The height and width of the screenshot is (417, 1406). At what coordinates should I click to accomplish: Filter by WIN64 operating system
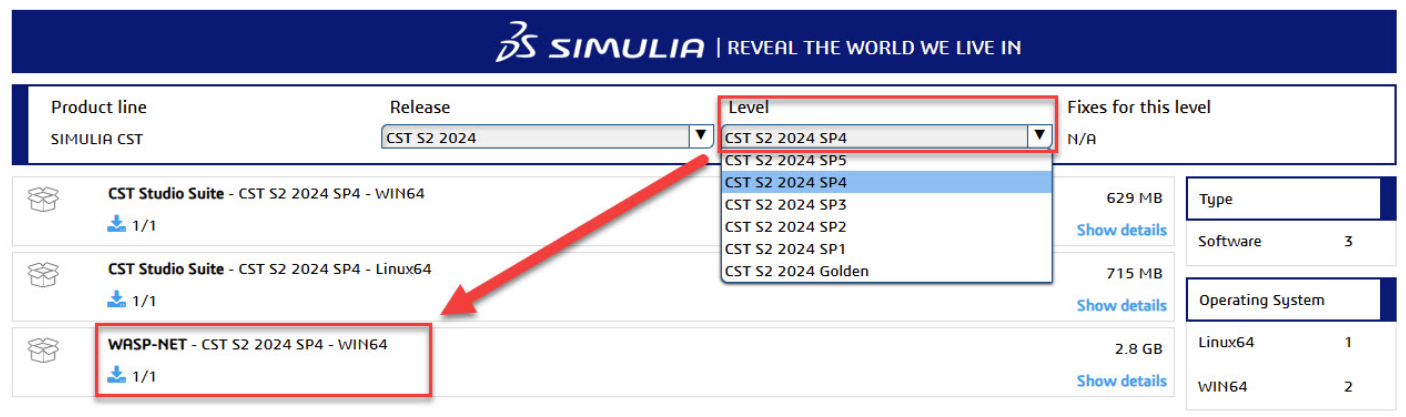[x=1222, y=387]
